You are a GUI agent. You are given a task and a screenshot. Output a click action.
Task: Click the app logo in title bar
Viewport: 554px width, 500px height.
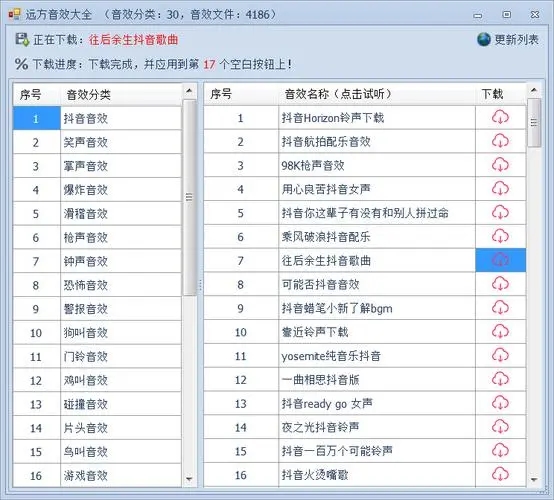[14, 14]
